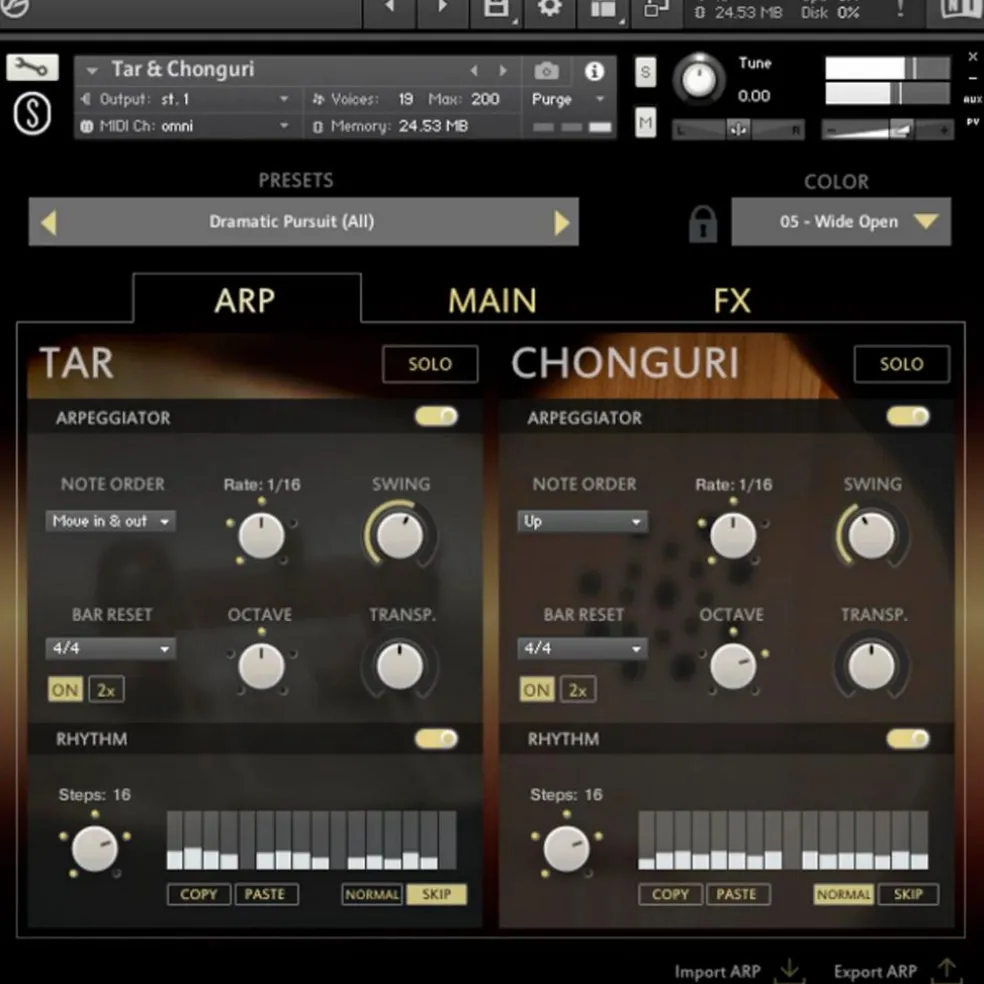This screenshot has height=984, width=984.
Task: Switch to the FX tab
Action: tap(732, 301)
